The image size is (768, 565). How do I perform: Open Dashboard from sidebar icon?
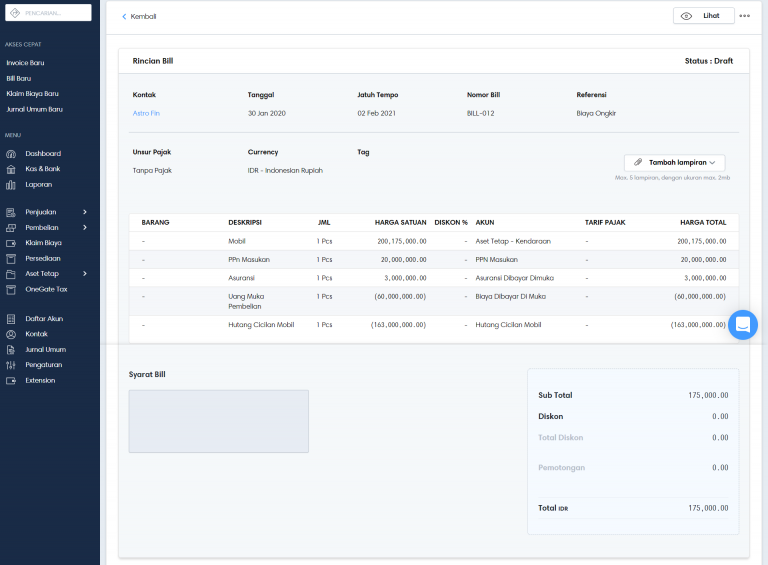(11, 154)
